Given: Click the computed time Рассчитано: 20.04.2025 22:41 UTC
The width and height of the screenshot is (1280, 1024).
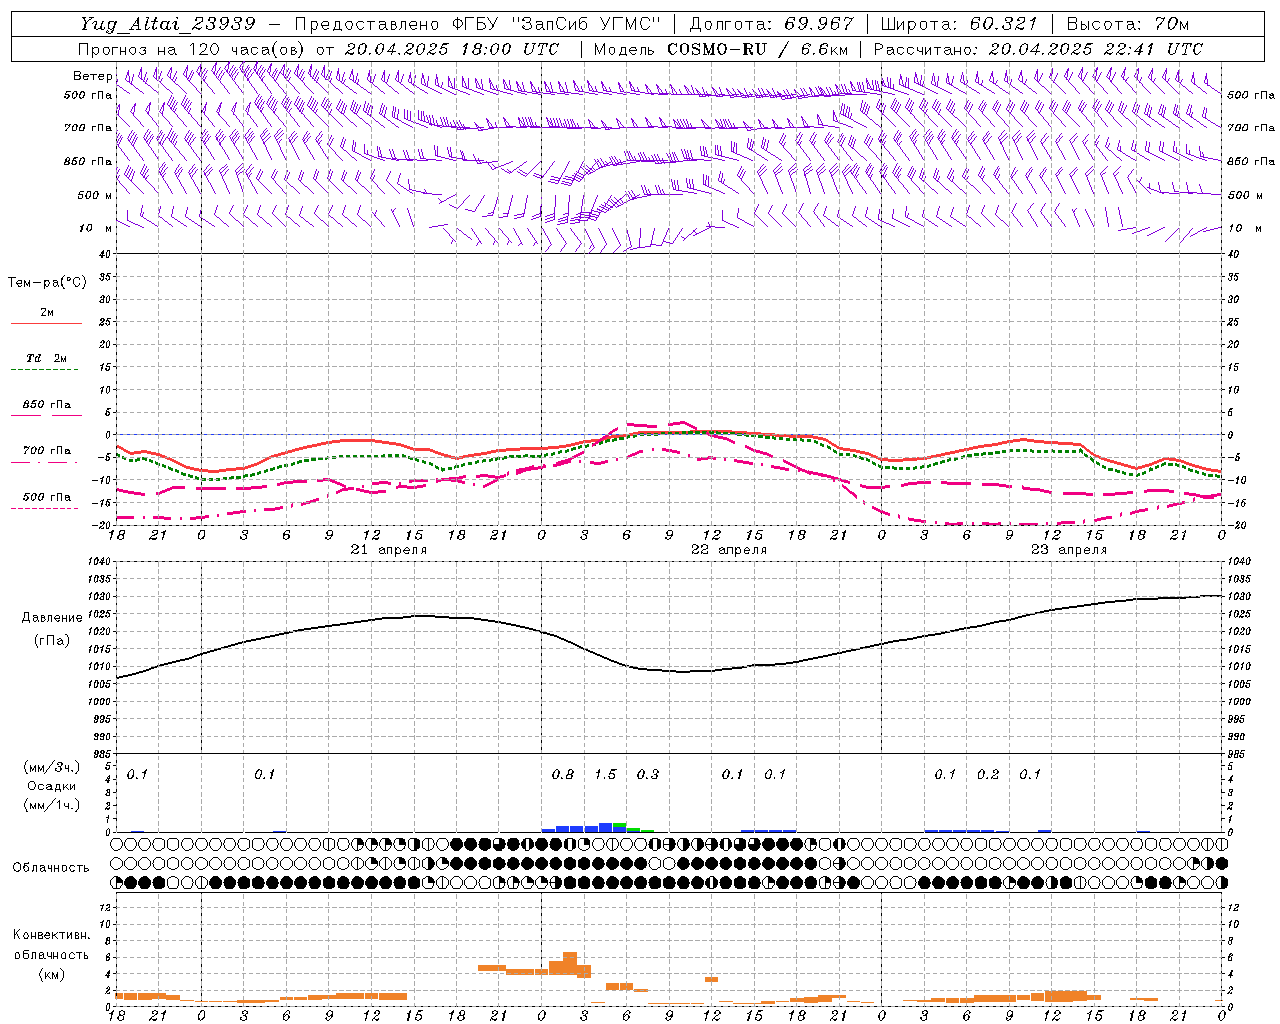Looking at the screenshot, I should (x=1038, y=49).
